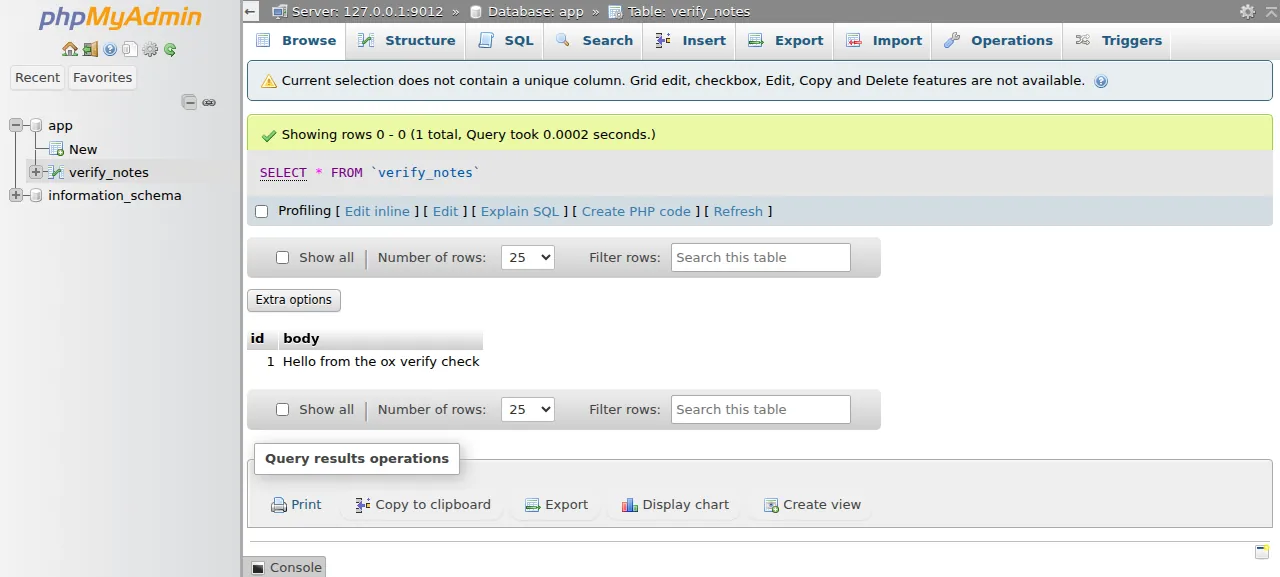
Task: Expand the verify_notes table node
Action: 36,172
